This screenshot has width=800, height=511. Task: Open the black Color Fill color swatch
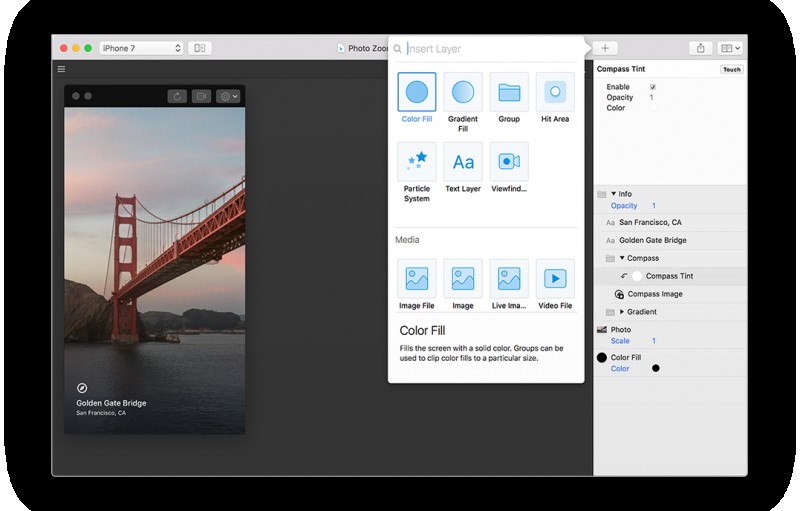coord(656,368)
